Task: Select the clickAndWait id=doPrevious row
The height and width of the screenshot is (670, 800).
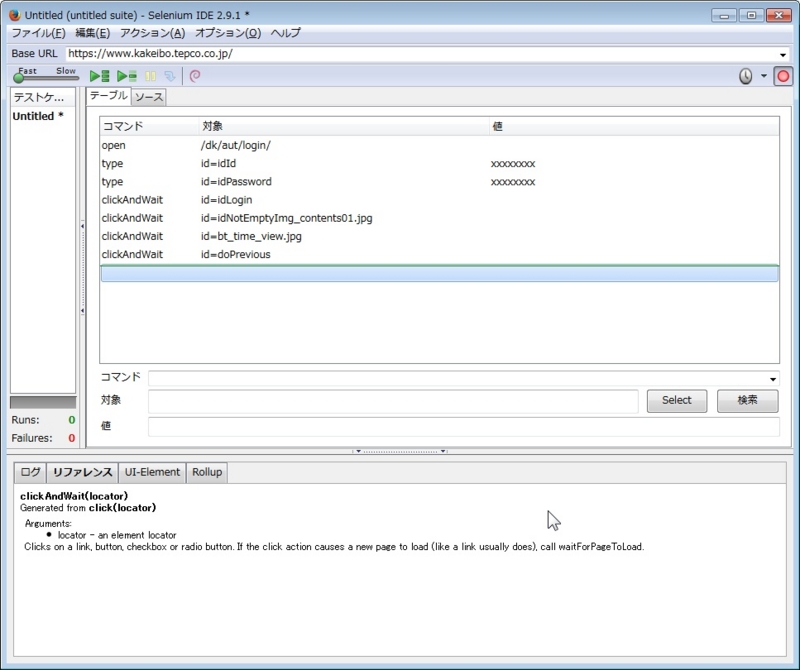Action: (x=200, y=254)
